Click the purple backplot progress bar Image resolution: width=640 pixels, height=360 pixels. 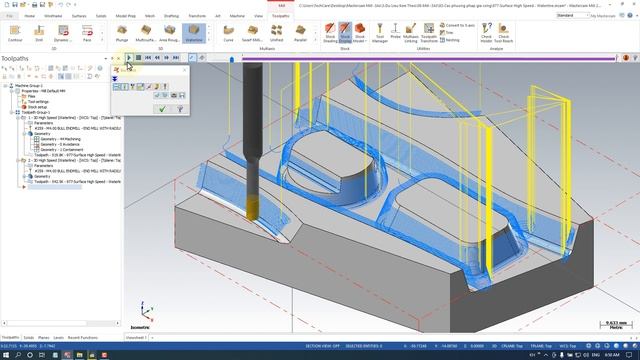pyautogui.click(x=429, y=59)
